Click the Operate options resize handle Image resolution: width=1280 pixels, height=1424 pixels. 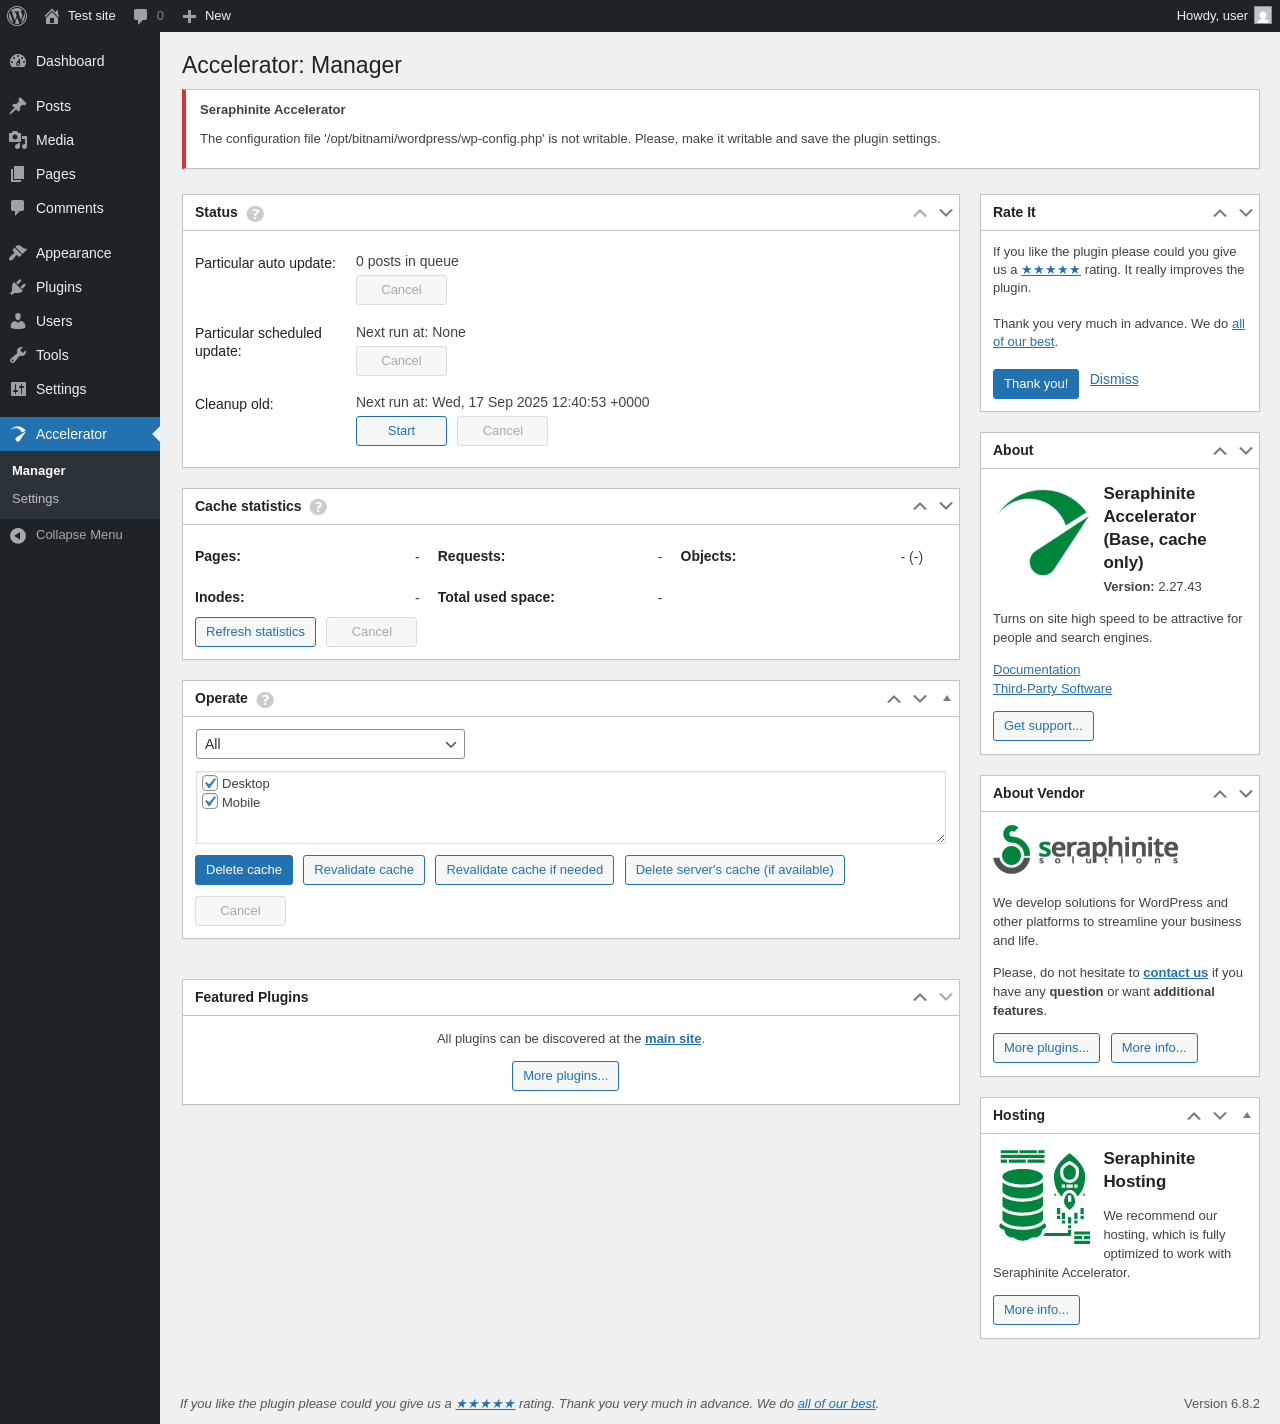point(940,838)
